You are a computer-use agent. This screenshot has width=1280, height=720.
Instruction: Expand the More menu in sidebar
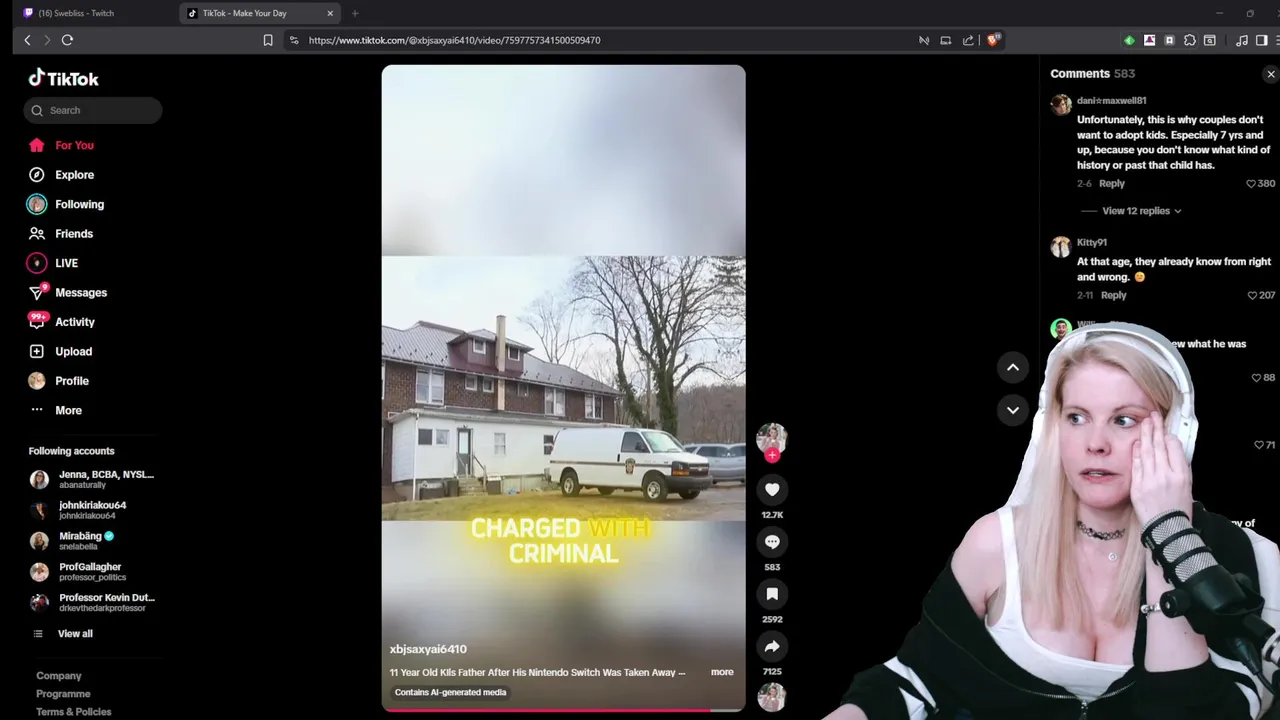coord(55,410)
